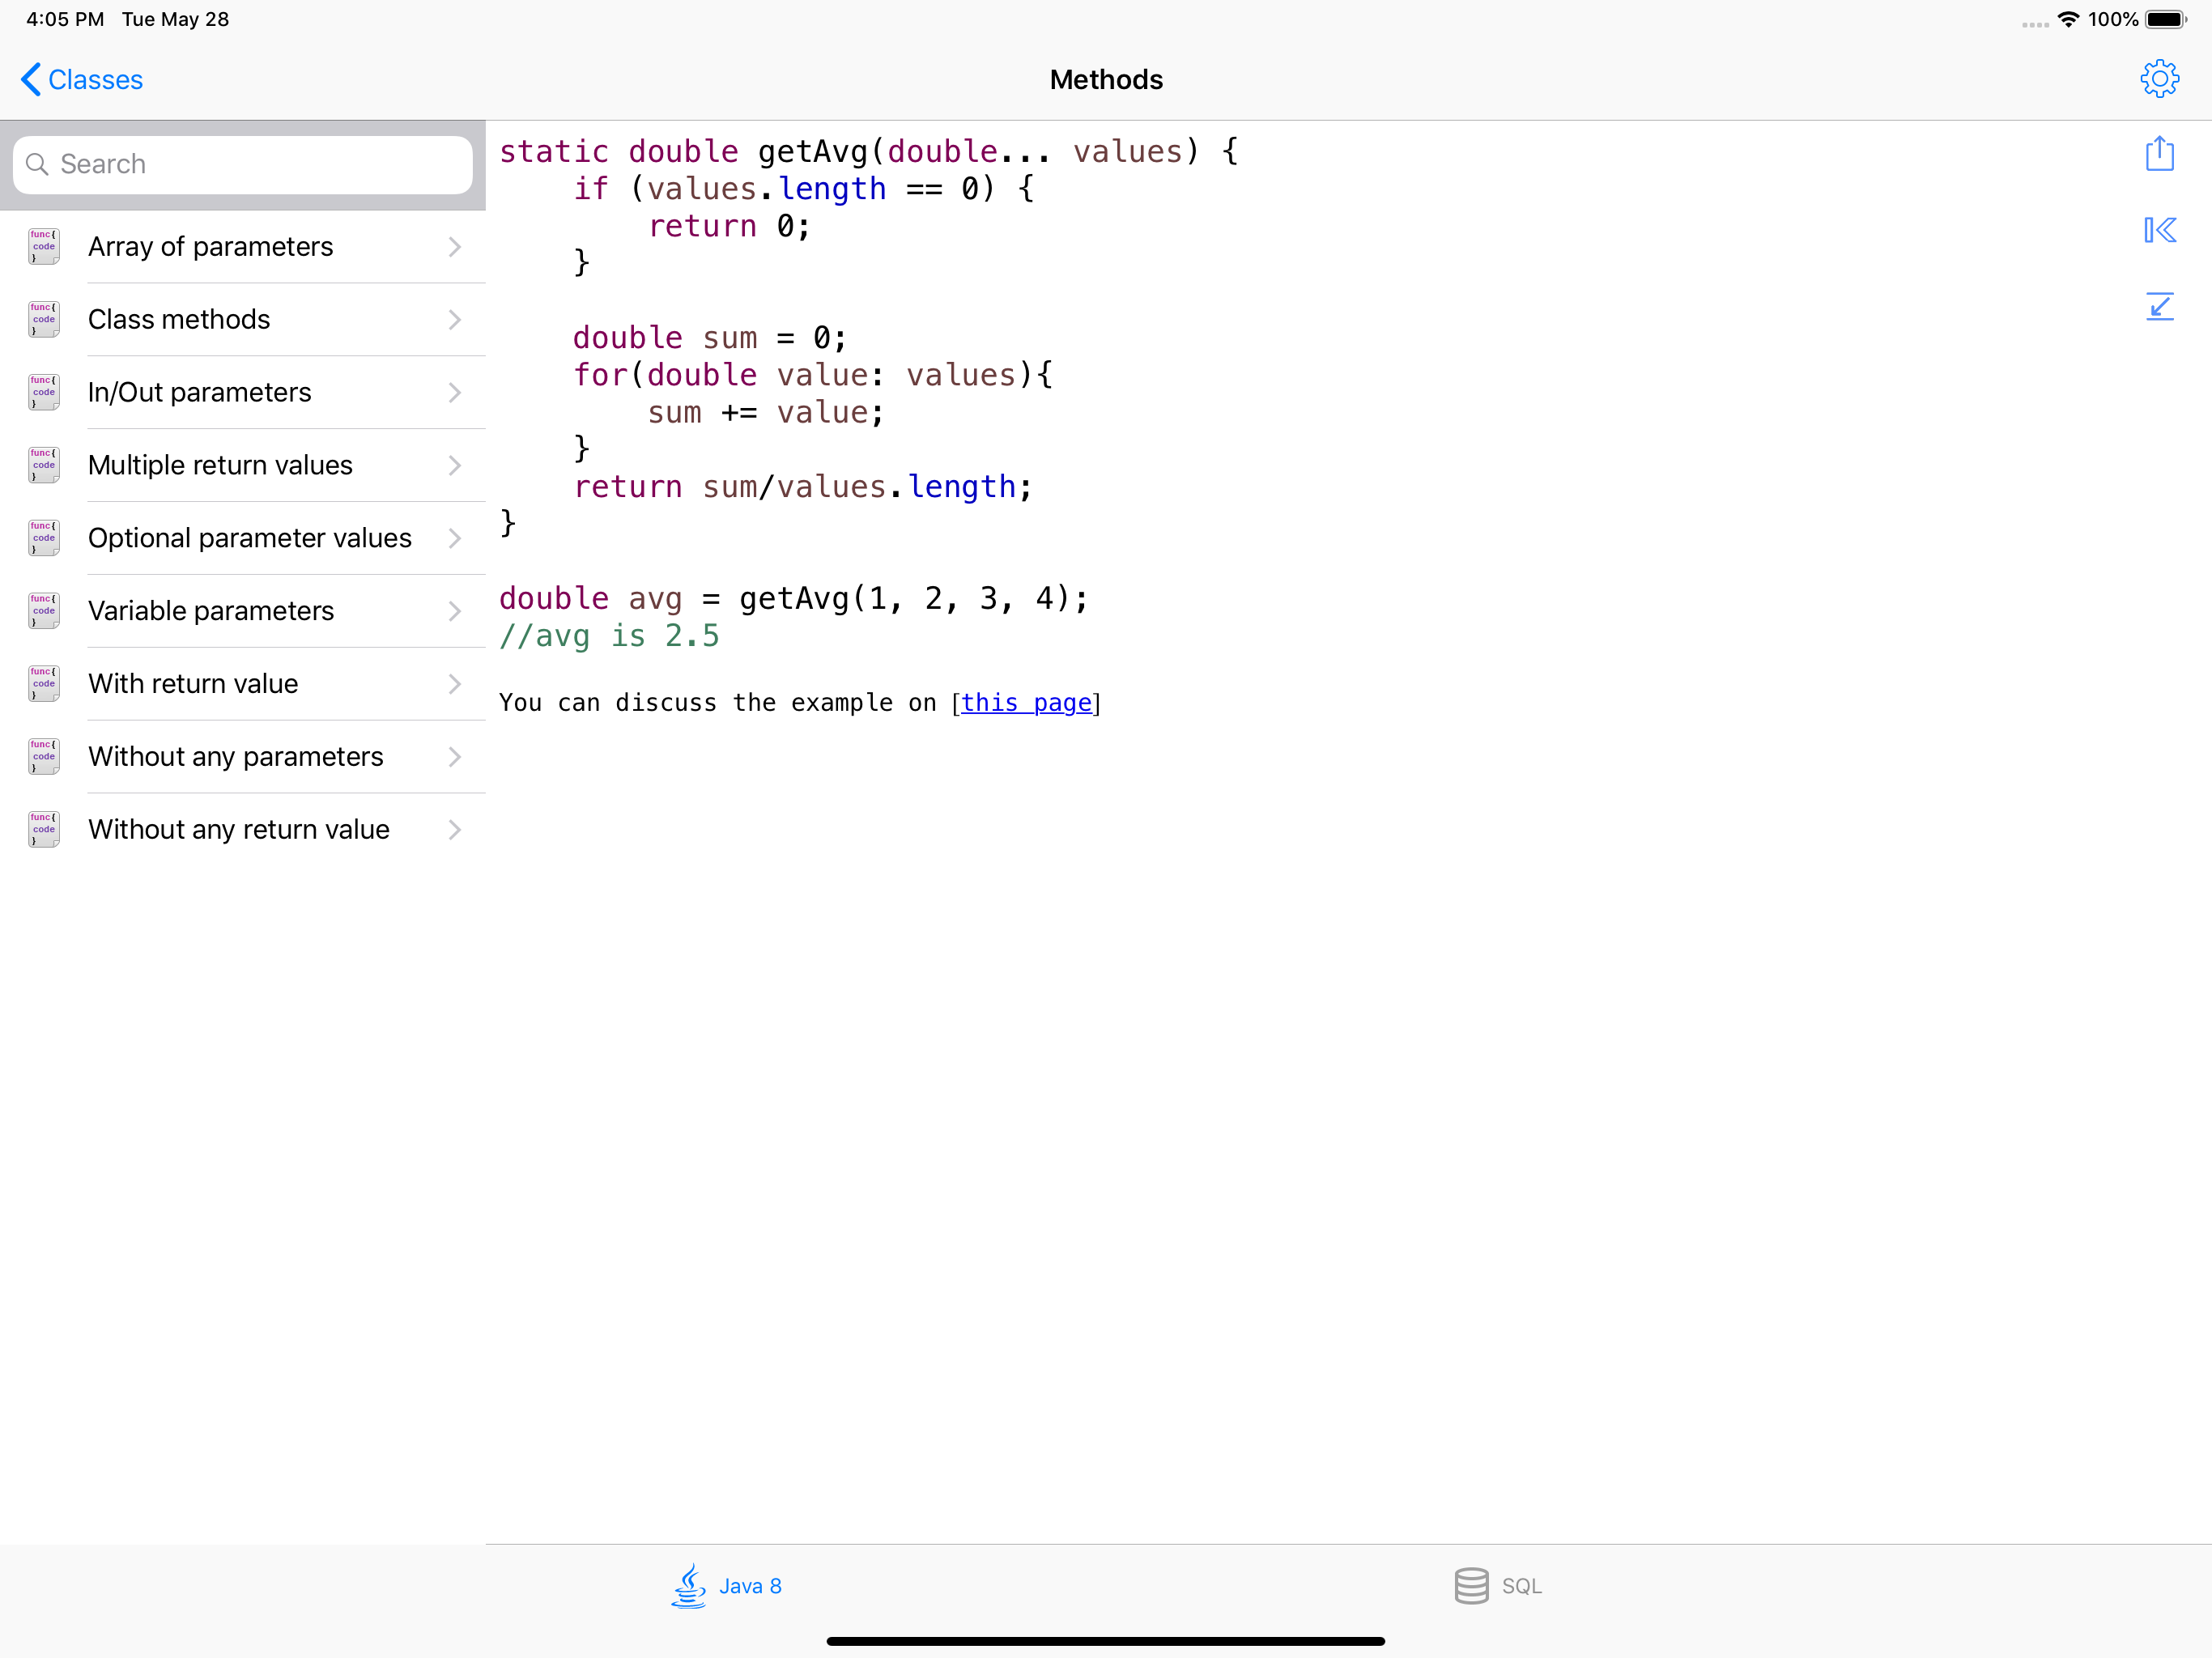Image resolution: width=2212 pixels, height=1658 pixels.
Task: Switch to the SQL tab
Action: [1498, 1585]
